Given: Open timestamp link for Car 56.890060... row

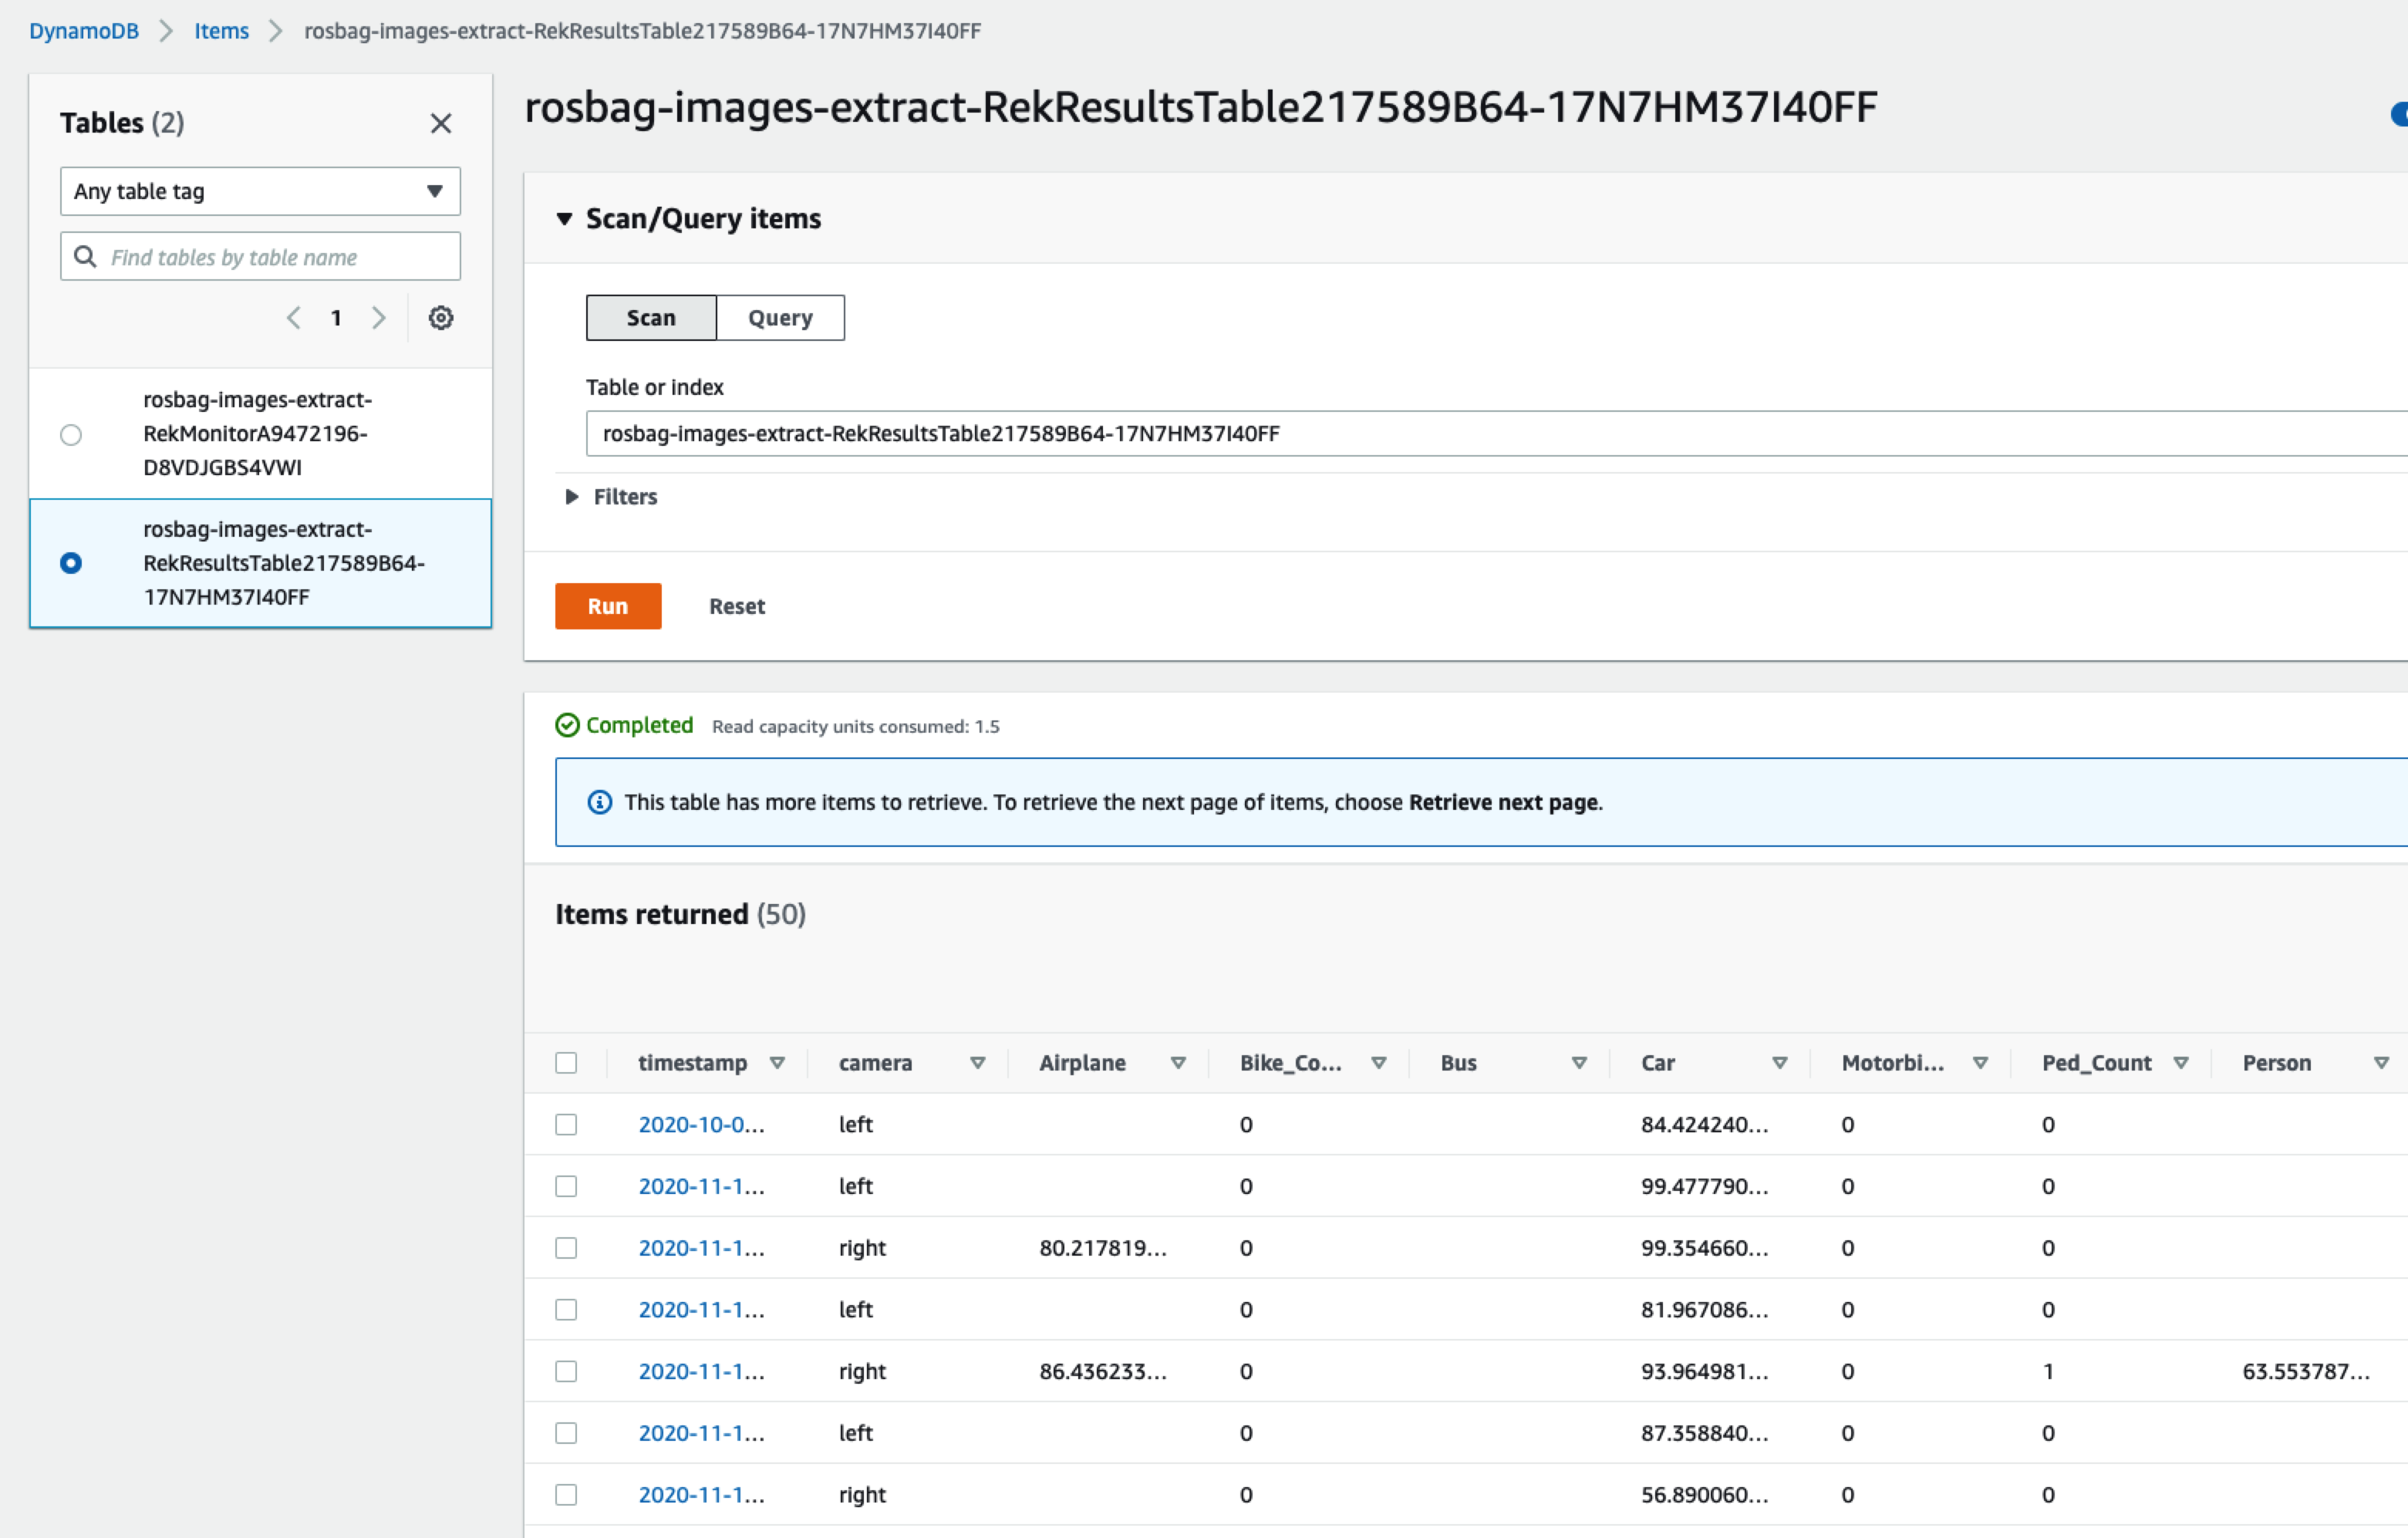Looking at the screenshot, I should tap(701, 1495).
